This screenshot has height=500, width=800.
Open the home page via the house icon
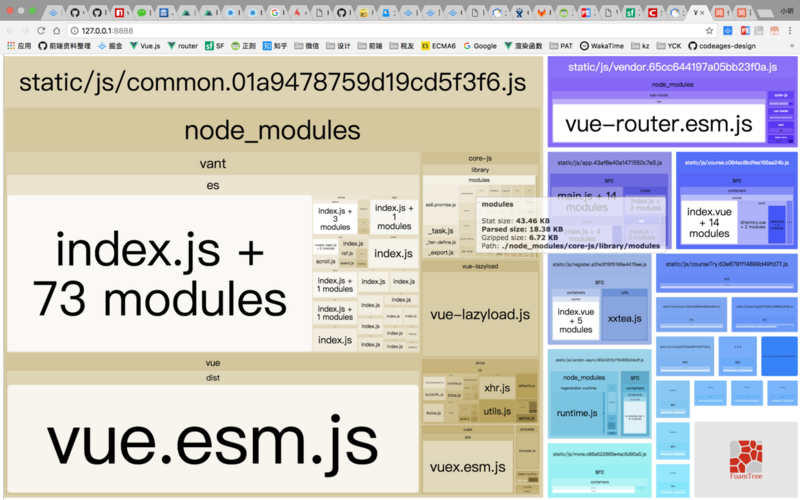click(x=57, y=31)
